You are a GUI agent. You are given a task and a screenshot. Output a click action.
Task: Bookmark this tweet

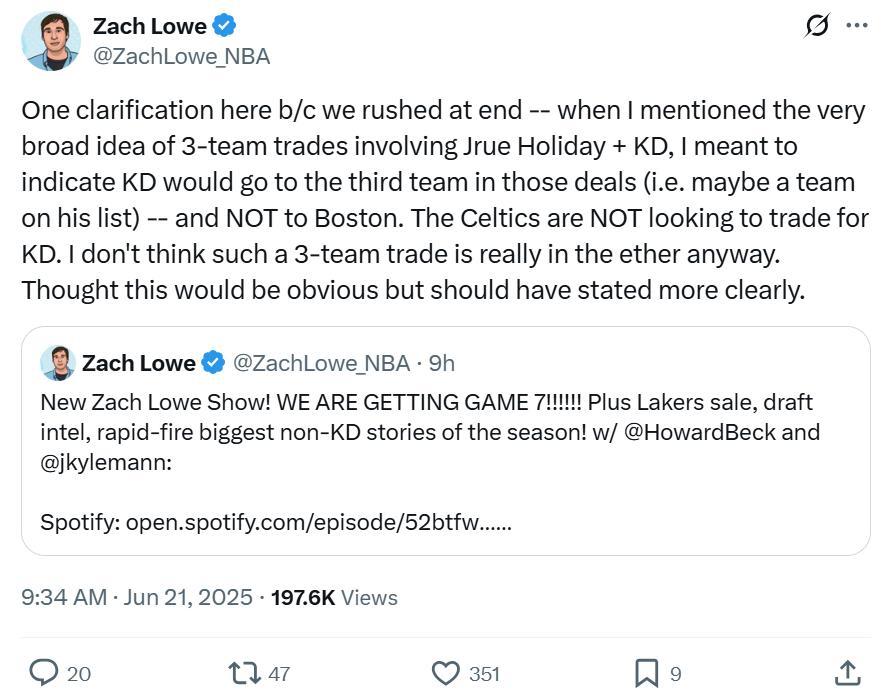click(x=646, y=673)
